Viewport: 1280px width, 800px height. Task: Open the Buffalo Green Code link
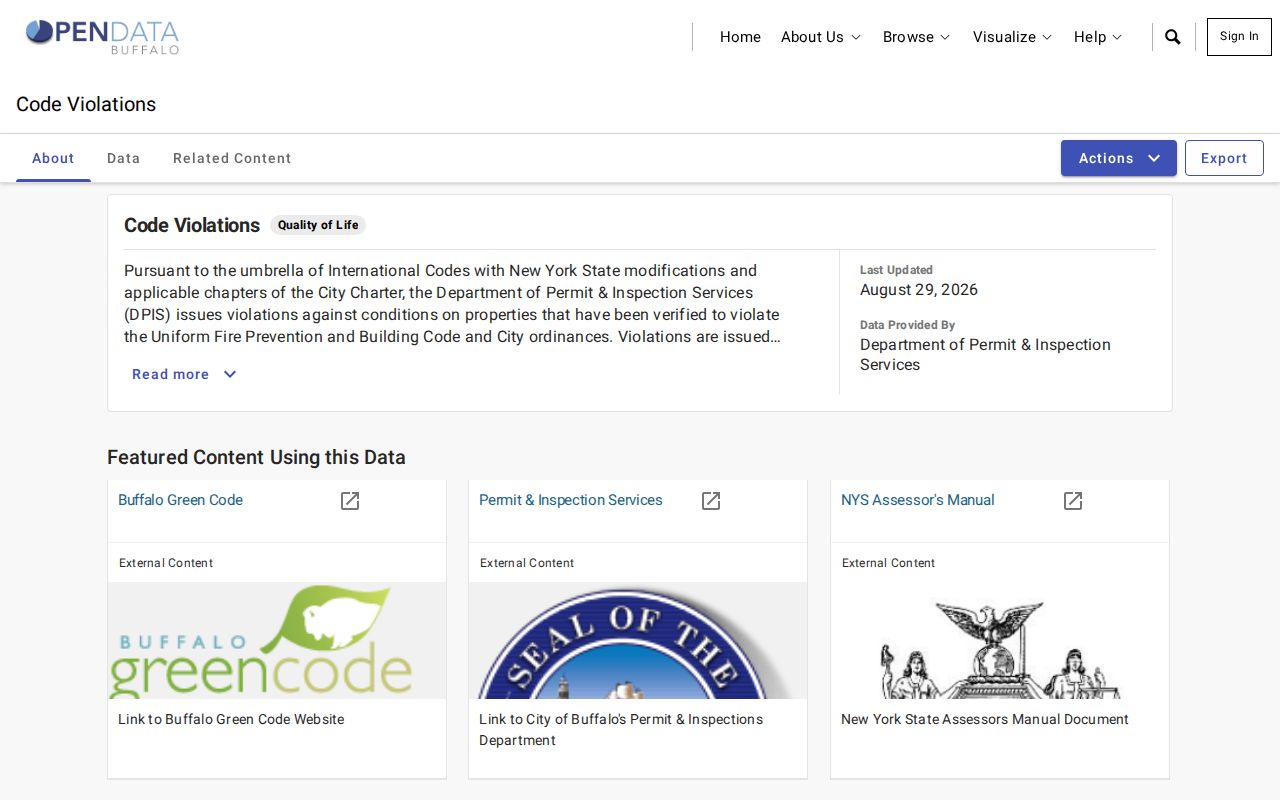[181, 500]
